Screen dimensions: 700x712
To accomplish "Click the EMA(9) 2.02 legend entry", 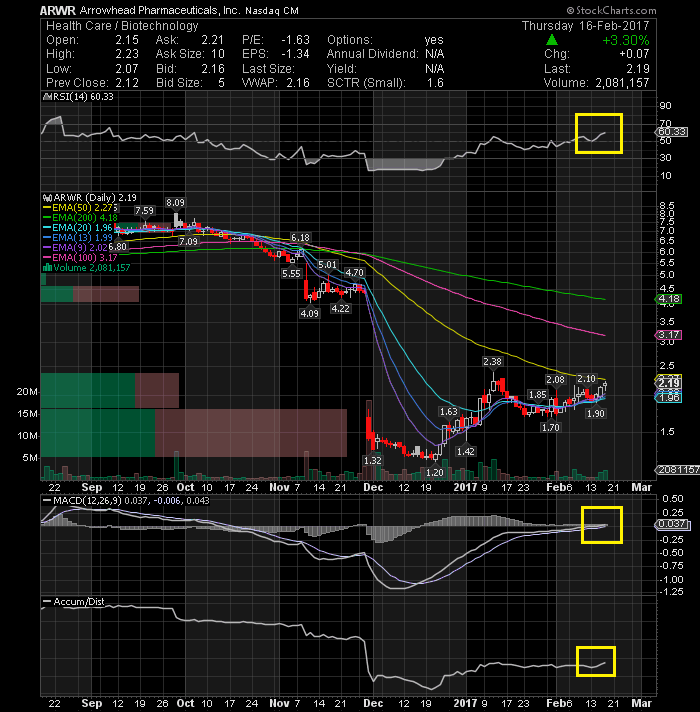I will tap(75, 247).
